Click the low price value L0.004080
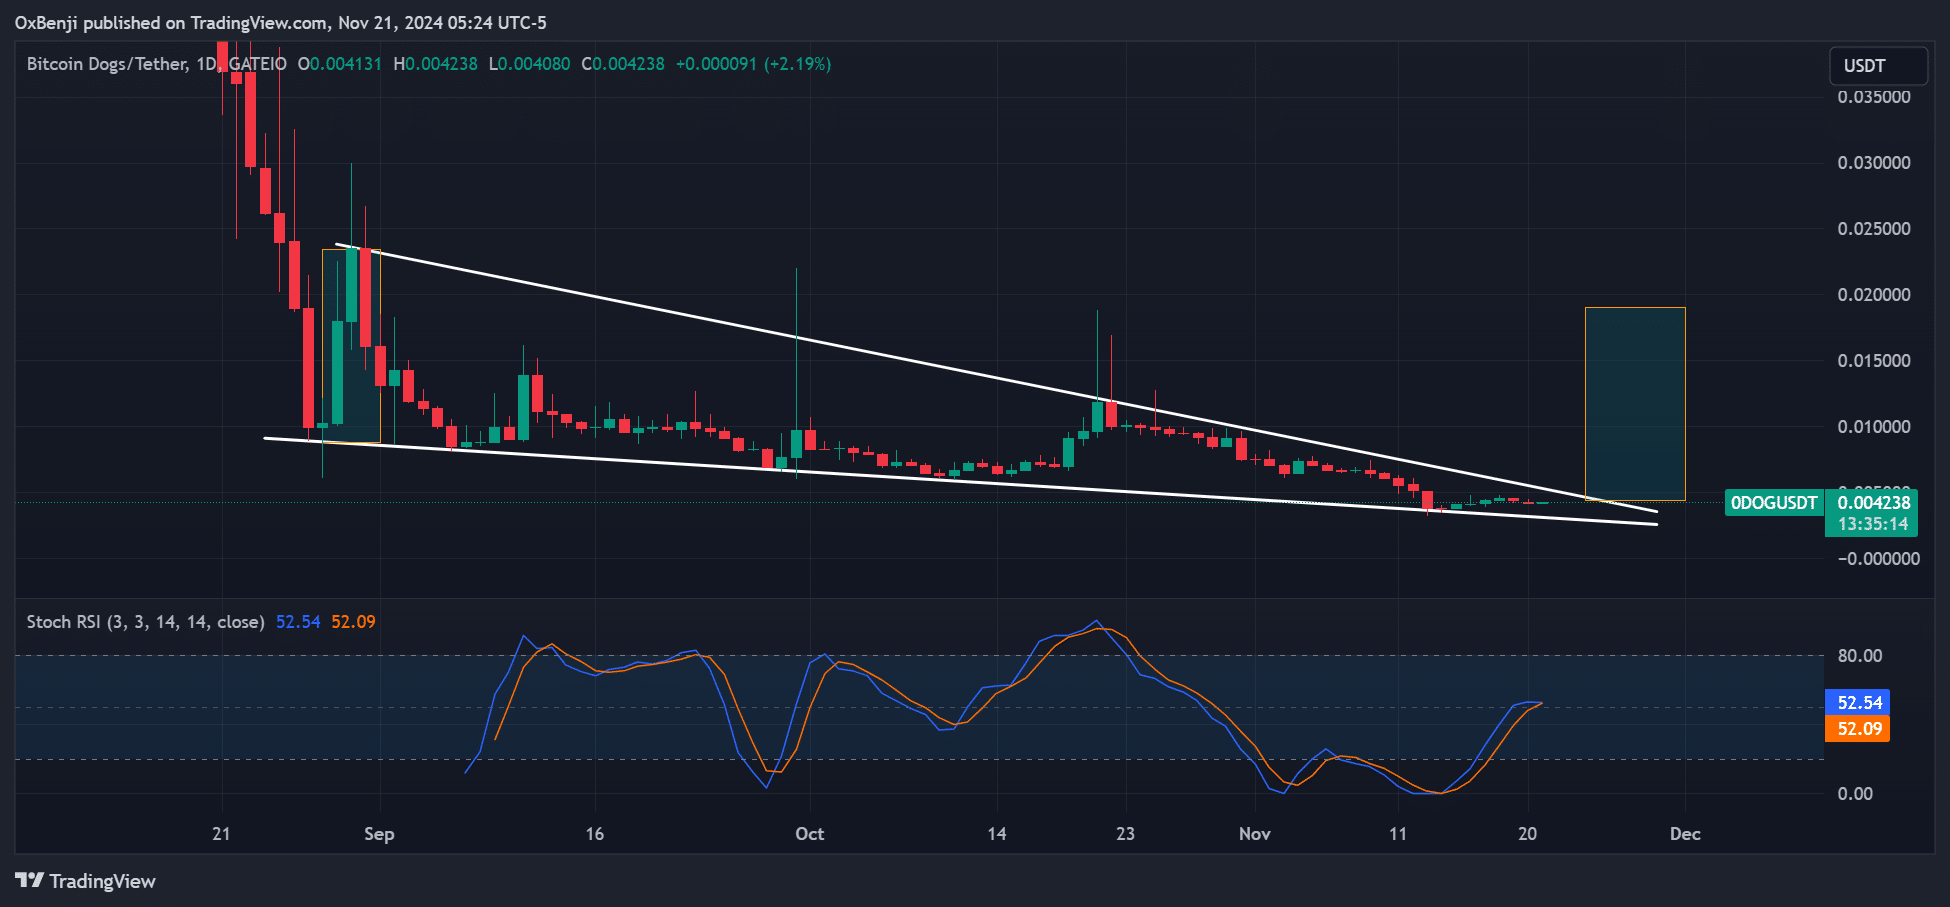Viewport: 1950px width, 907px height. (x=529, y=64)
